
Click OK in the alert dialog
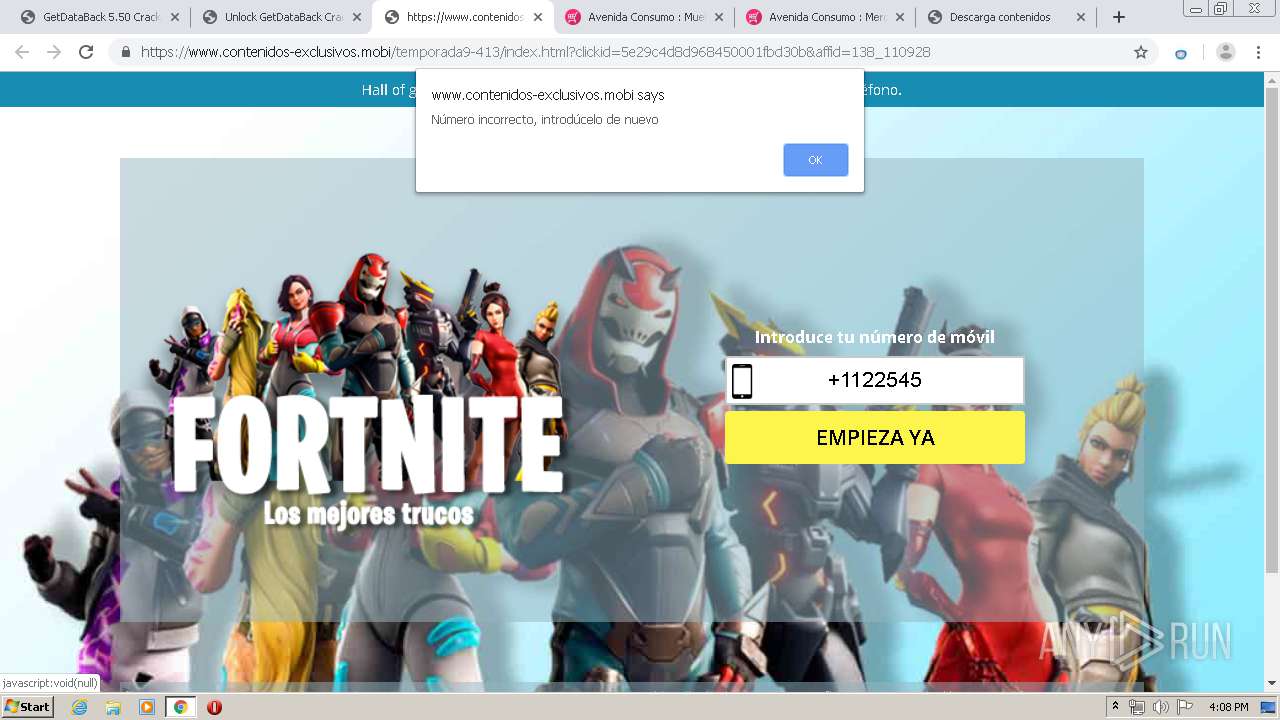(x=815, y=160)
